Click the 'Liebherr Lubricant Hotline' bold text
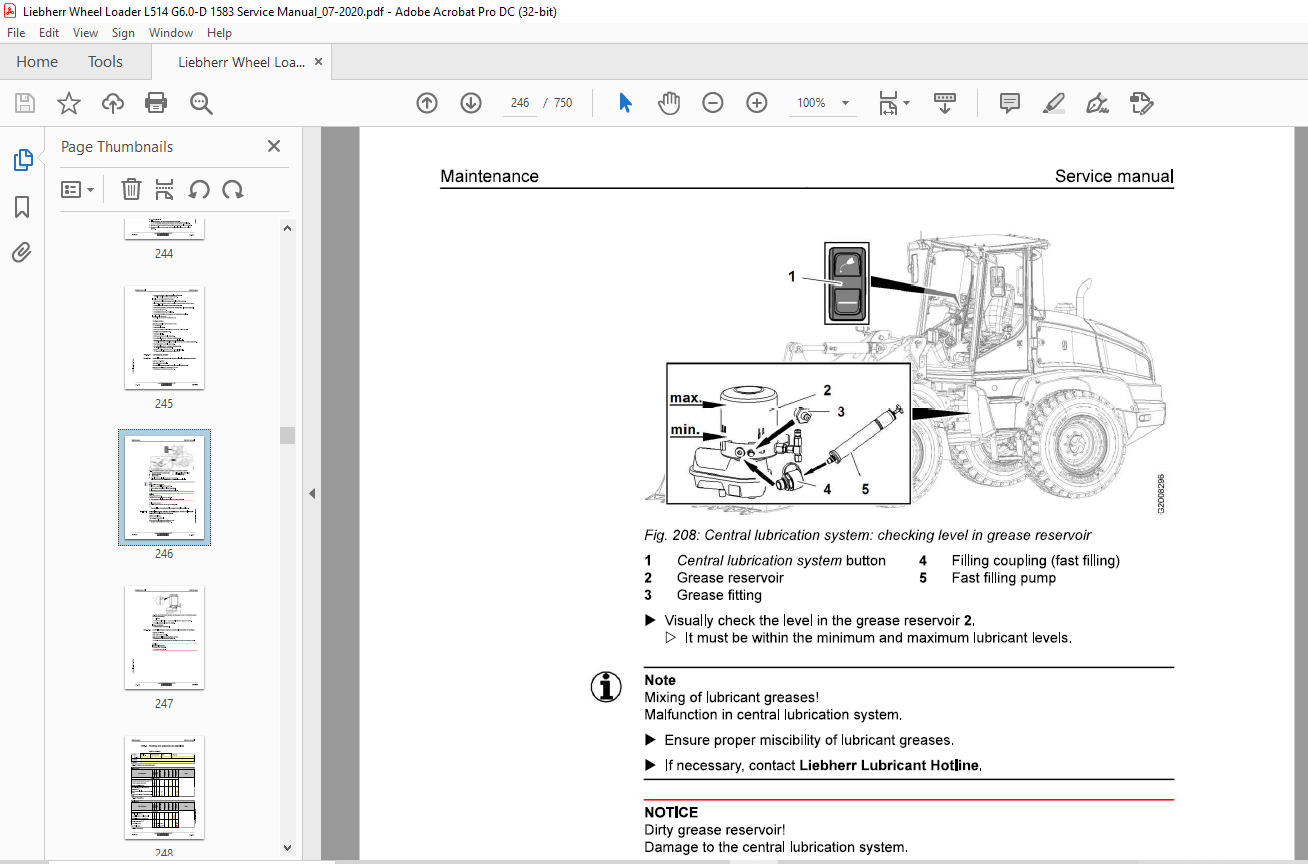The width and height of the screenshot is (1308, 864). 890,766
